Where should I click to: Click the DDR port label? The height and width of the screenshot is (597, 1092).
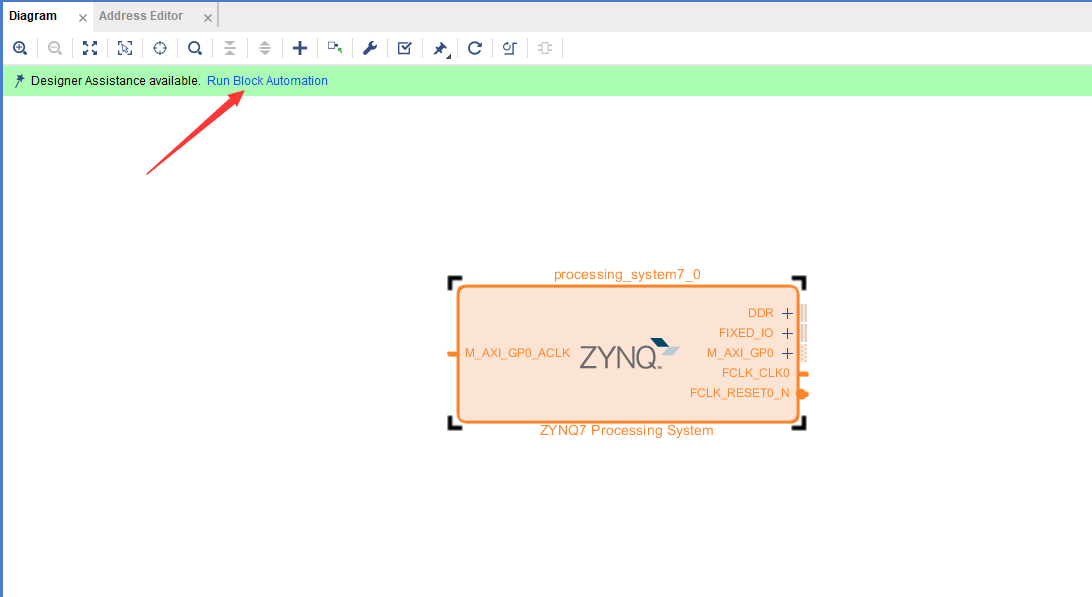coord(760,313)
